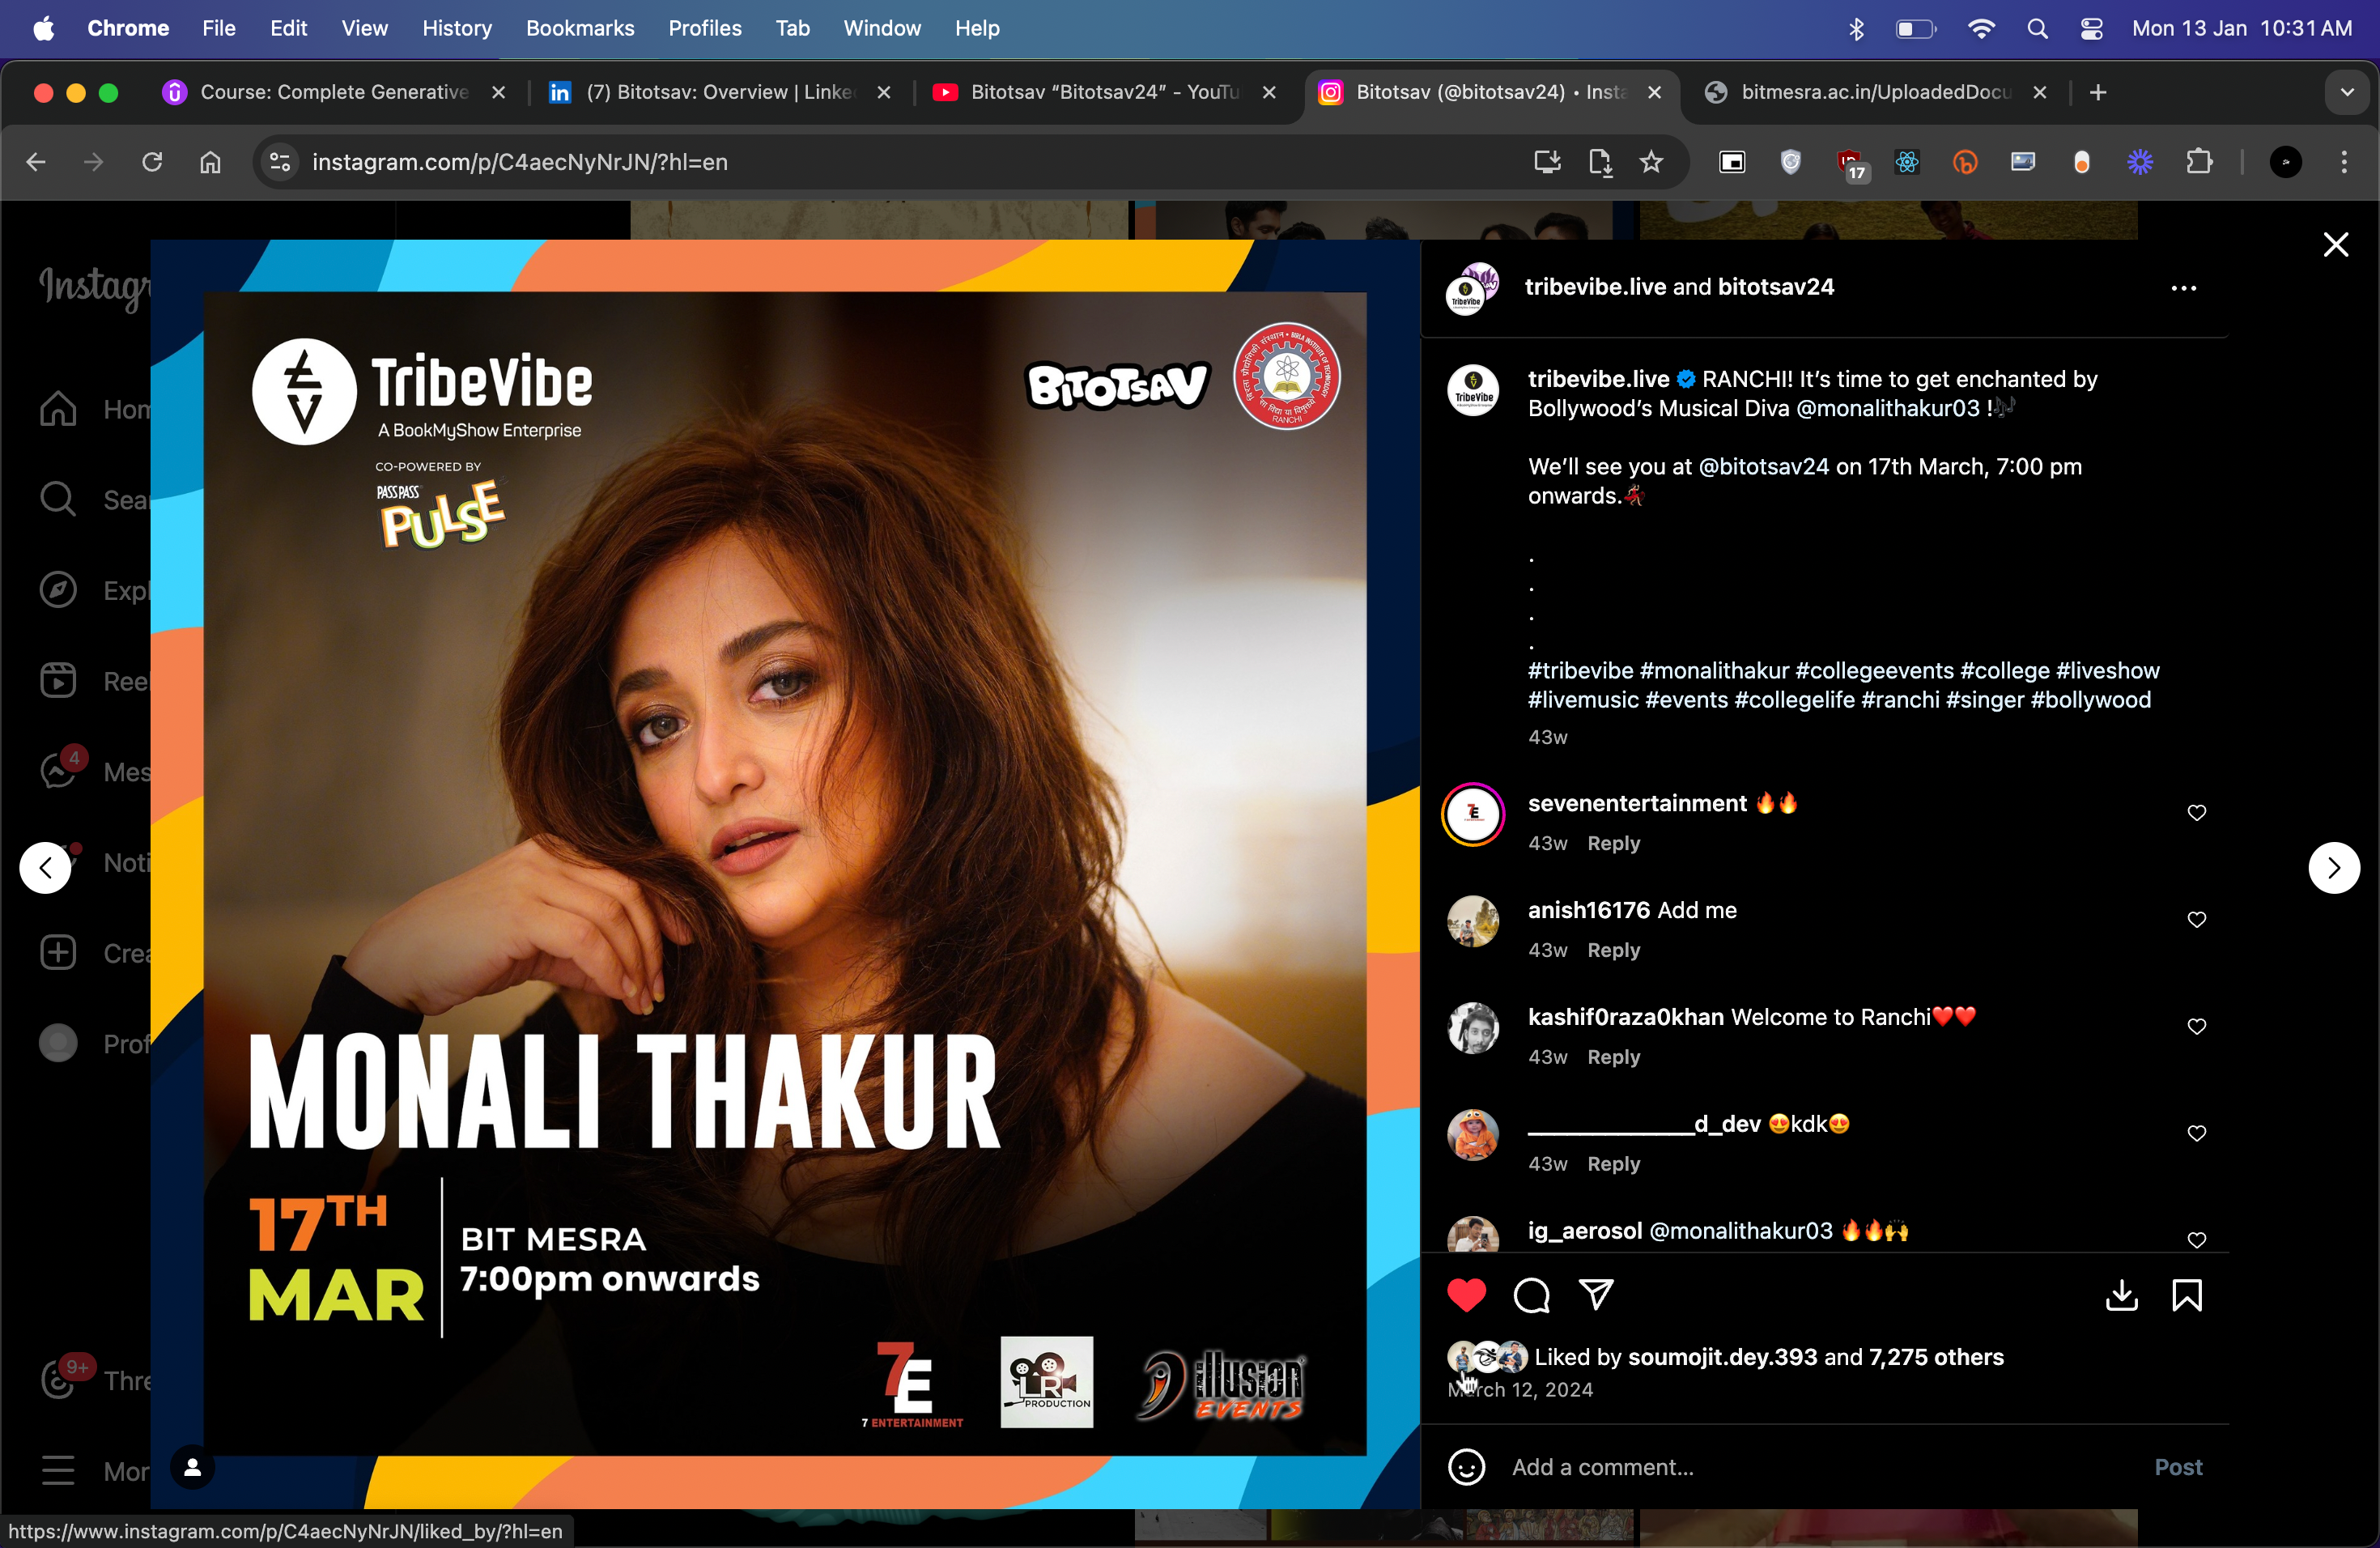Screen dimensions: 2380x1548
Task: Download the post using the download icon
Action: 2121,1295
